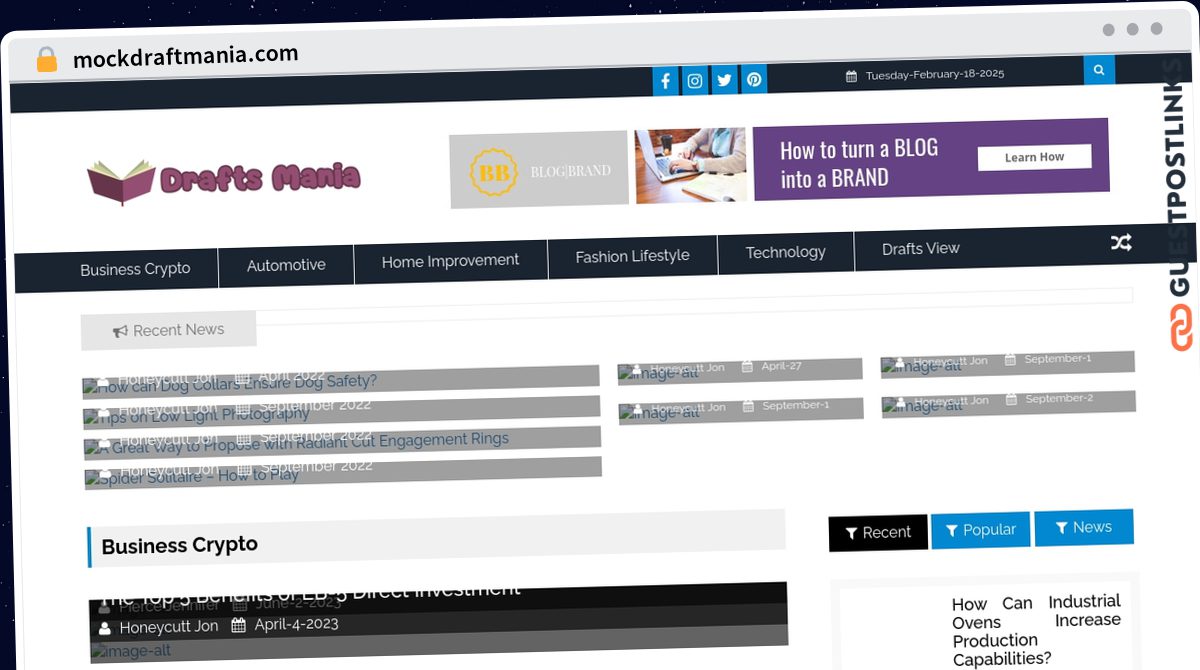1200x670 pixels.
Task: Click the April-27 post date
Action: (x=781, y=366)
